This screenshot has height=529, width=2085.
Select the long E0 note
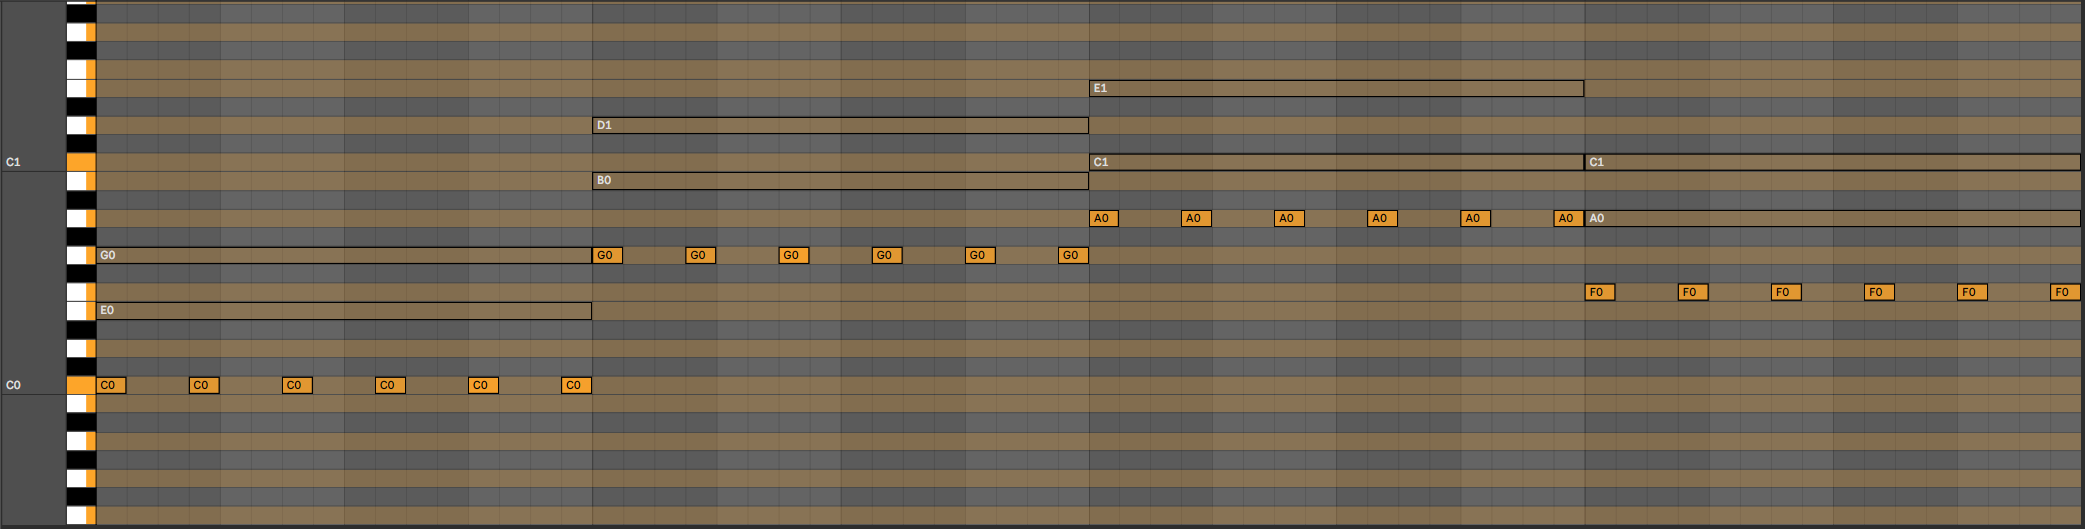click(344, 311)
